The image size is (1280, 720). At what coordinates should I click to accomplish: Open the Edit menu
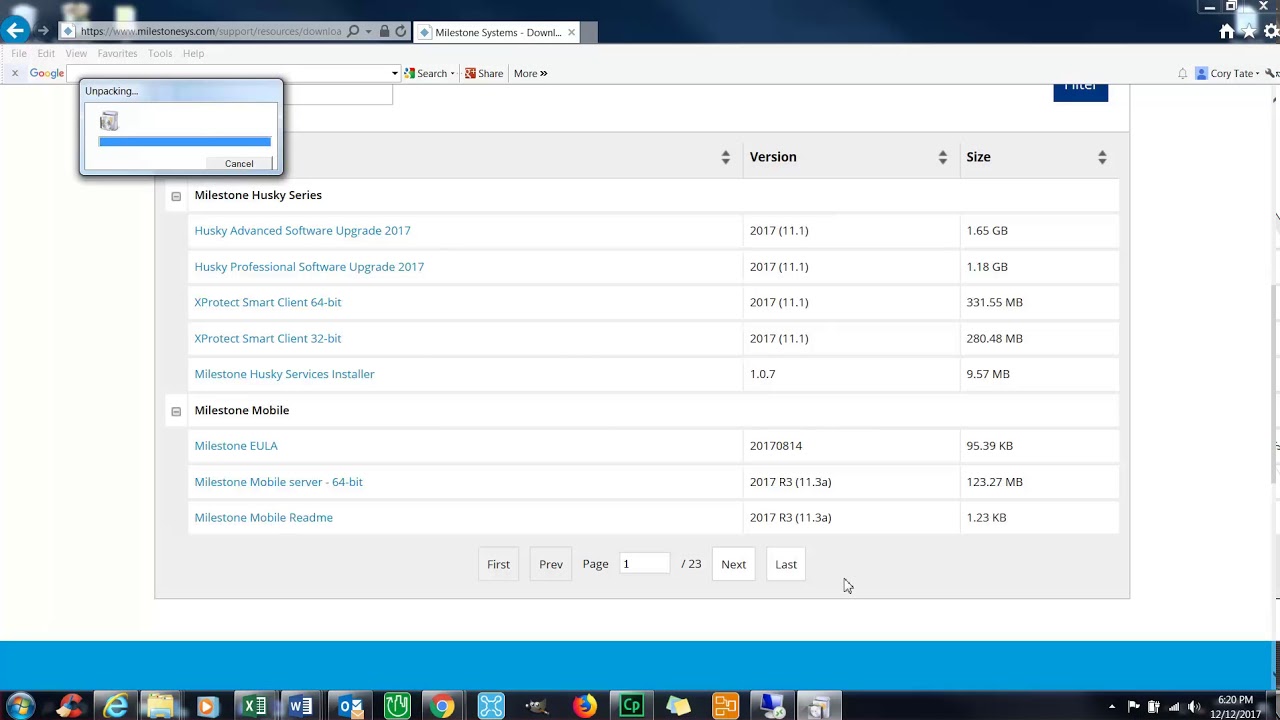[x=46, y=53]
